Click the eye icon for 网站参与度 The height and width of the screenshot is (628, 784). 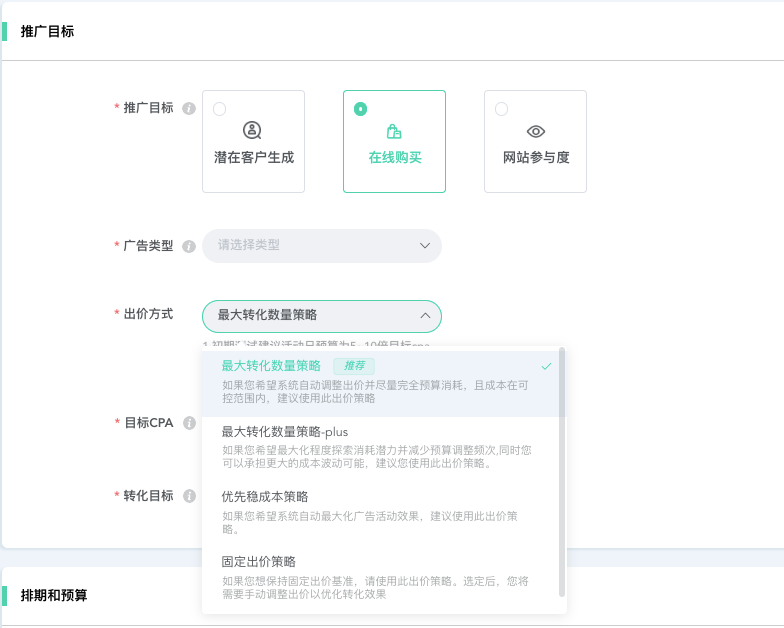pos(535,131)
